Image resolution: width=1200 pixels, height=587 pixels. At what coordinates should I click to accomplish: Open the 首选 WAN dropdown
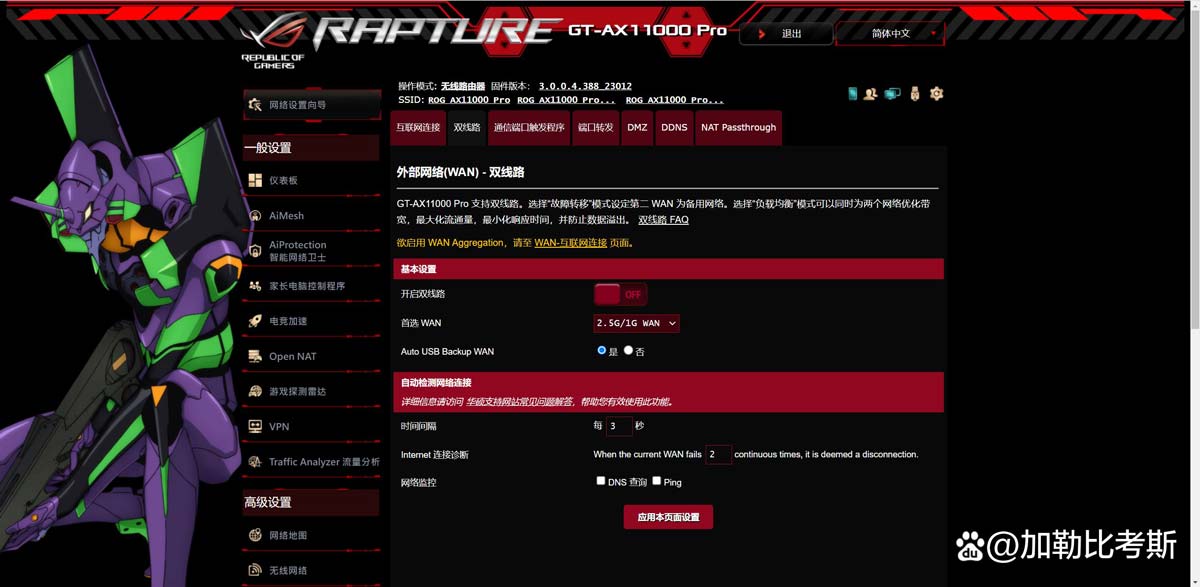[637, 323]
